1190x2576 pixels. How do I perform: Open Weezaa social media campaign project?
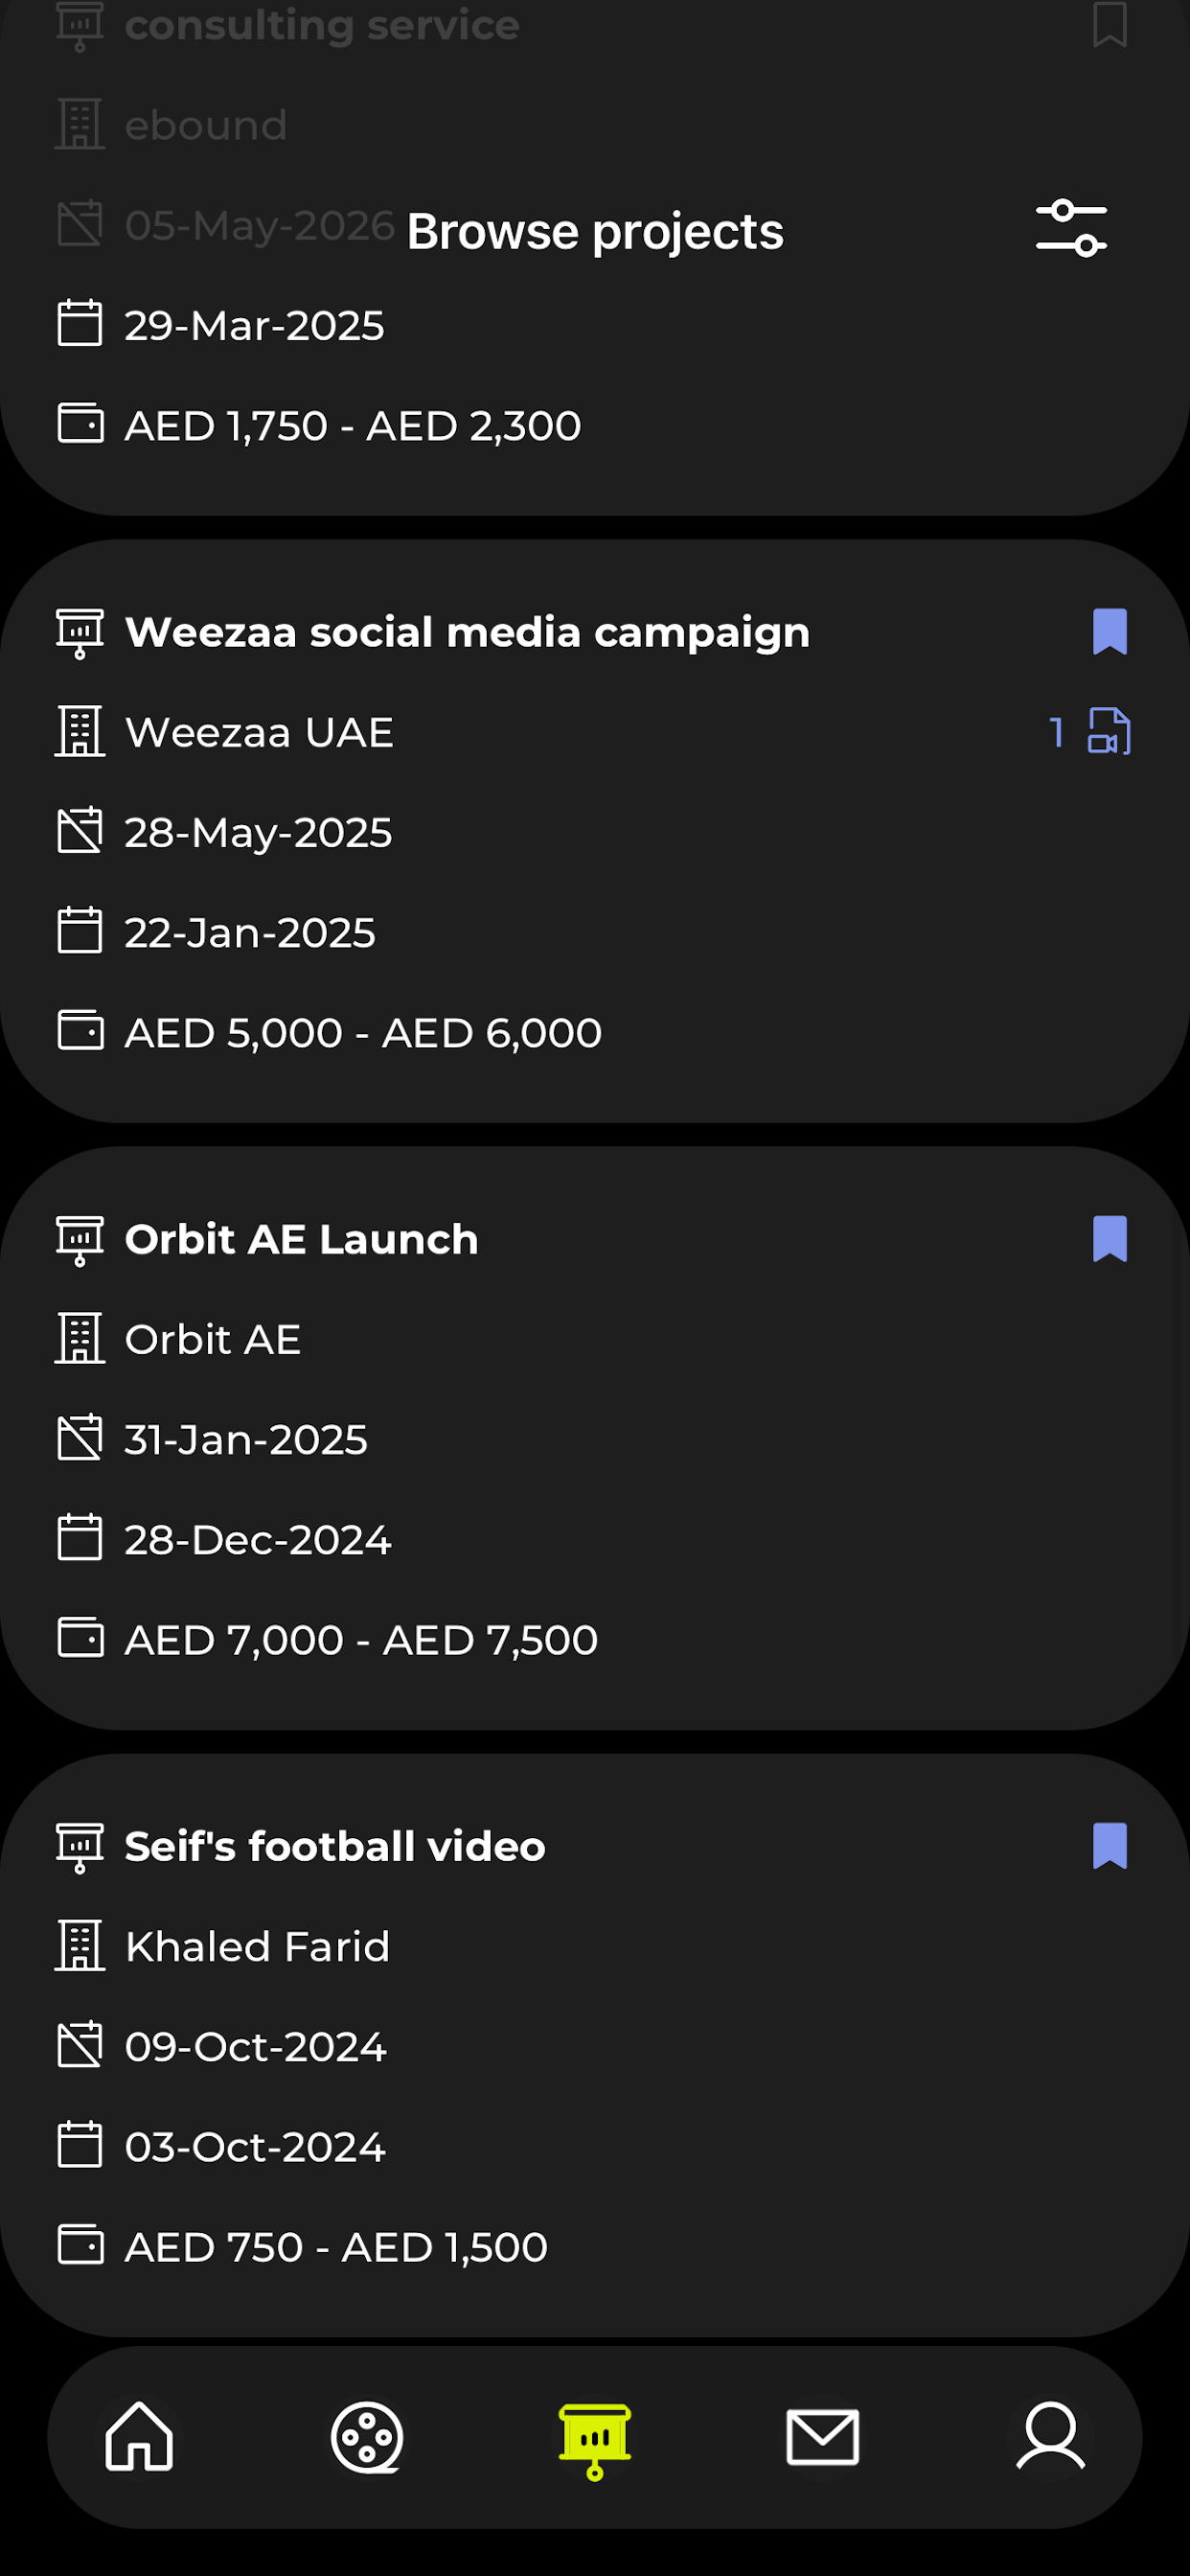[467, 632]
